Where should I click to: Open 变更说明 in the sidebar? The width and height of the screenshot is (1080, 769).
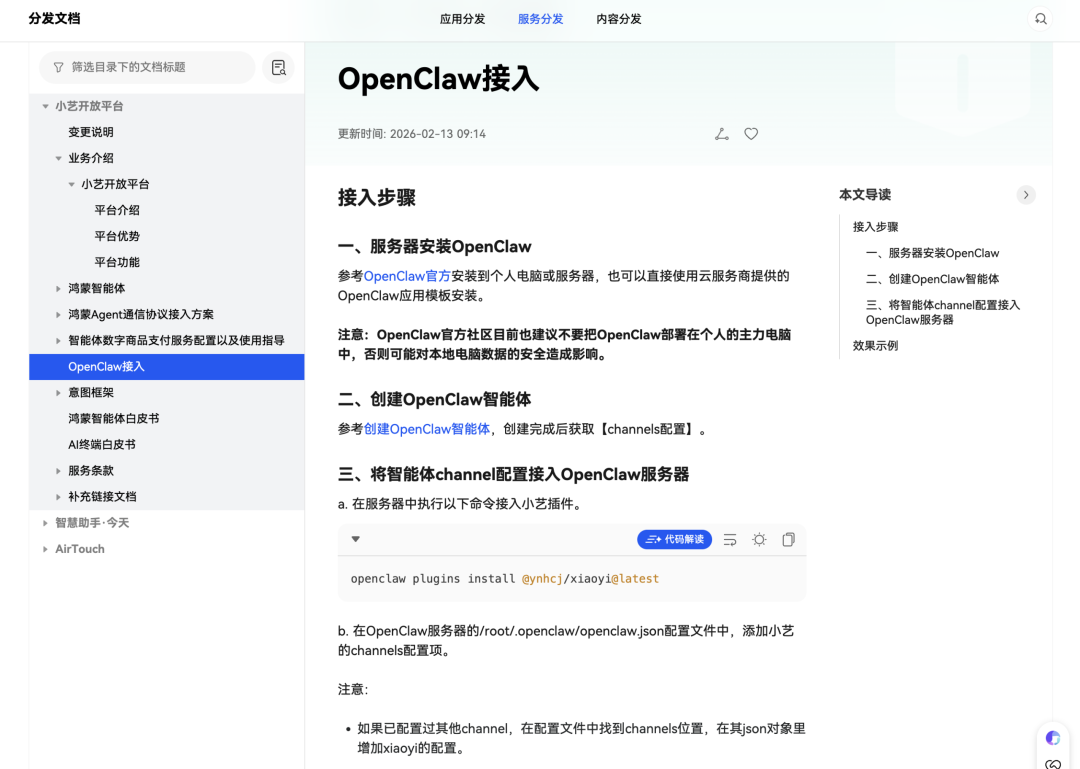coord(91,132)
